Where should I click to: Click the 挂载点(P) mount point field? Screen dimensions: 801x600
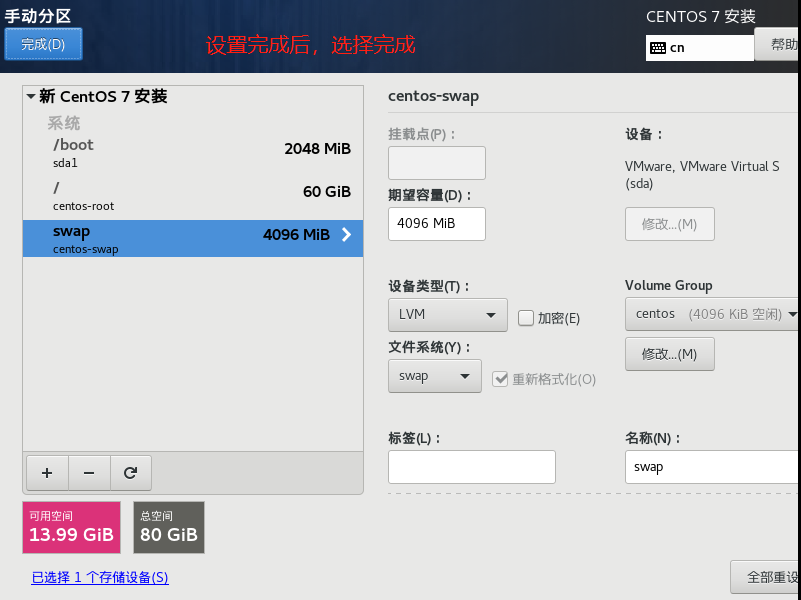point(437,163)
